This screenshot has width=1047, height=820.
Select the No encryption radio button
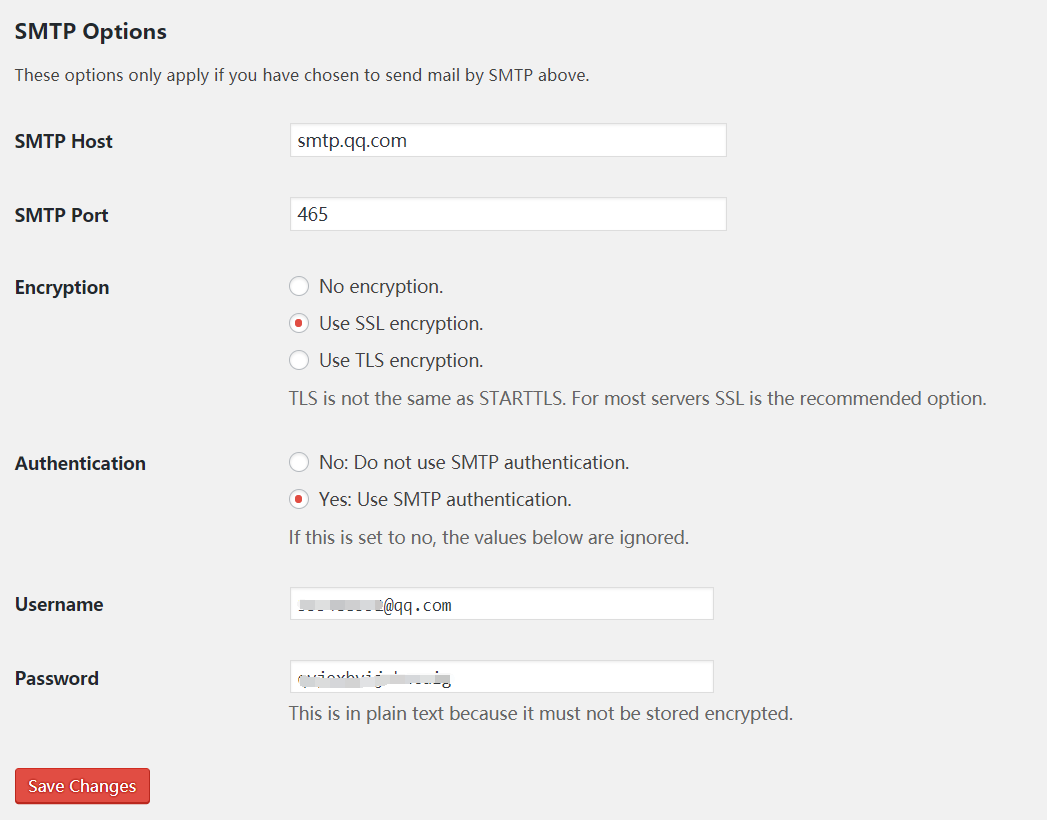298,286
